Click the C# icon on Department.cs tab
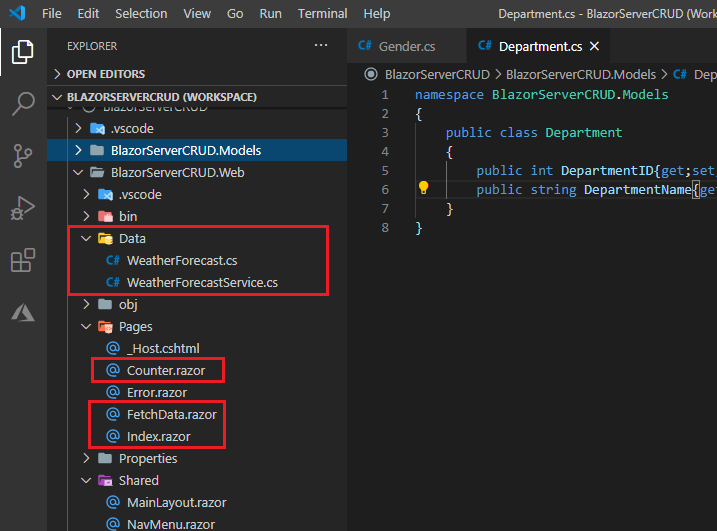This screenshot has height=531, width=717. [x=484, y=46]
